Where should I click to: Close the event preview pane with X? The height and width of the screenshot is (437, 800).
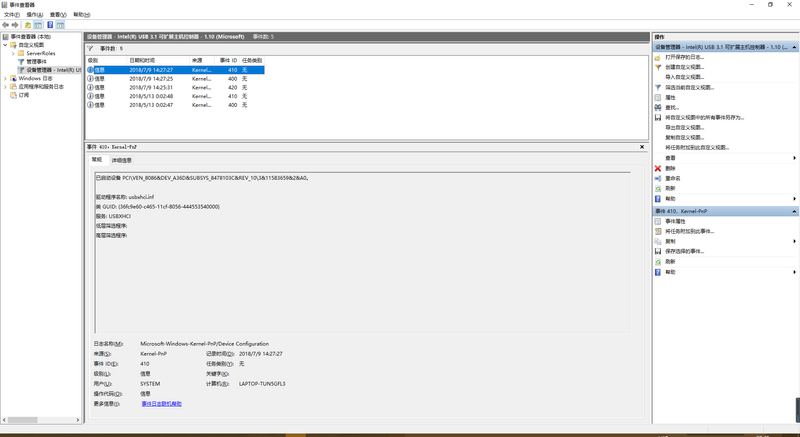(642, 147)
